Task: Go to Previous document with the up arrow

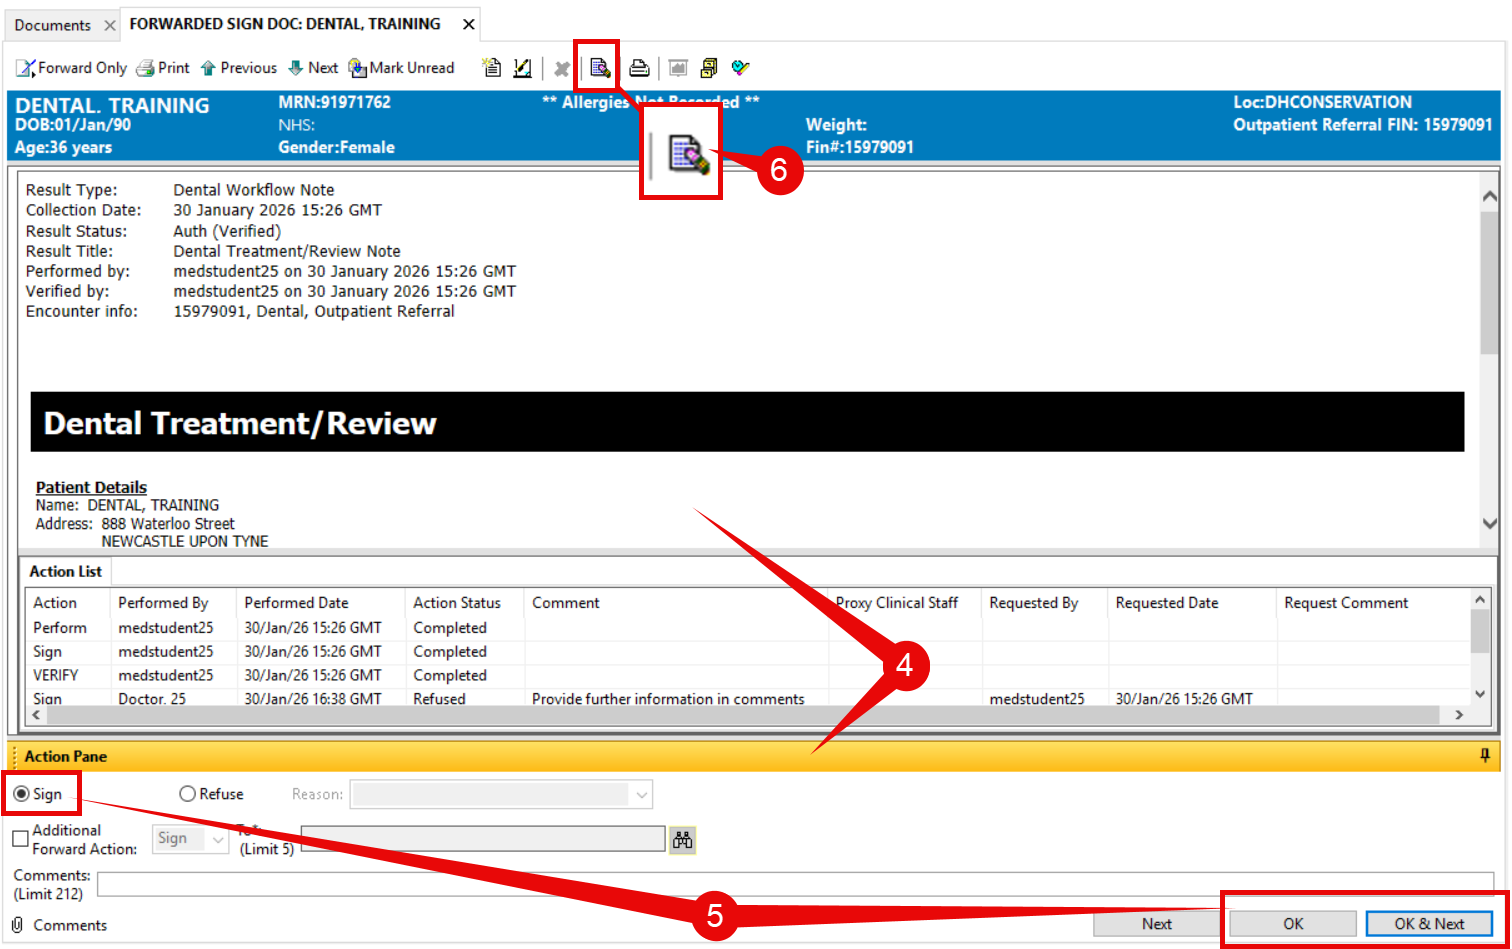Action: 208,68
